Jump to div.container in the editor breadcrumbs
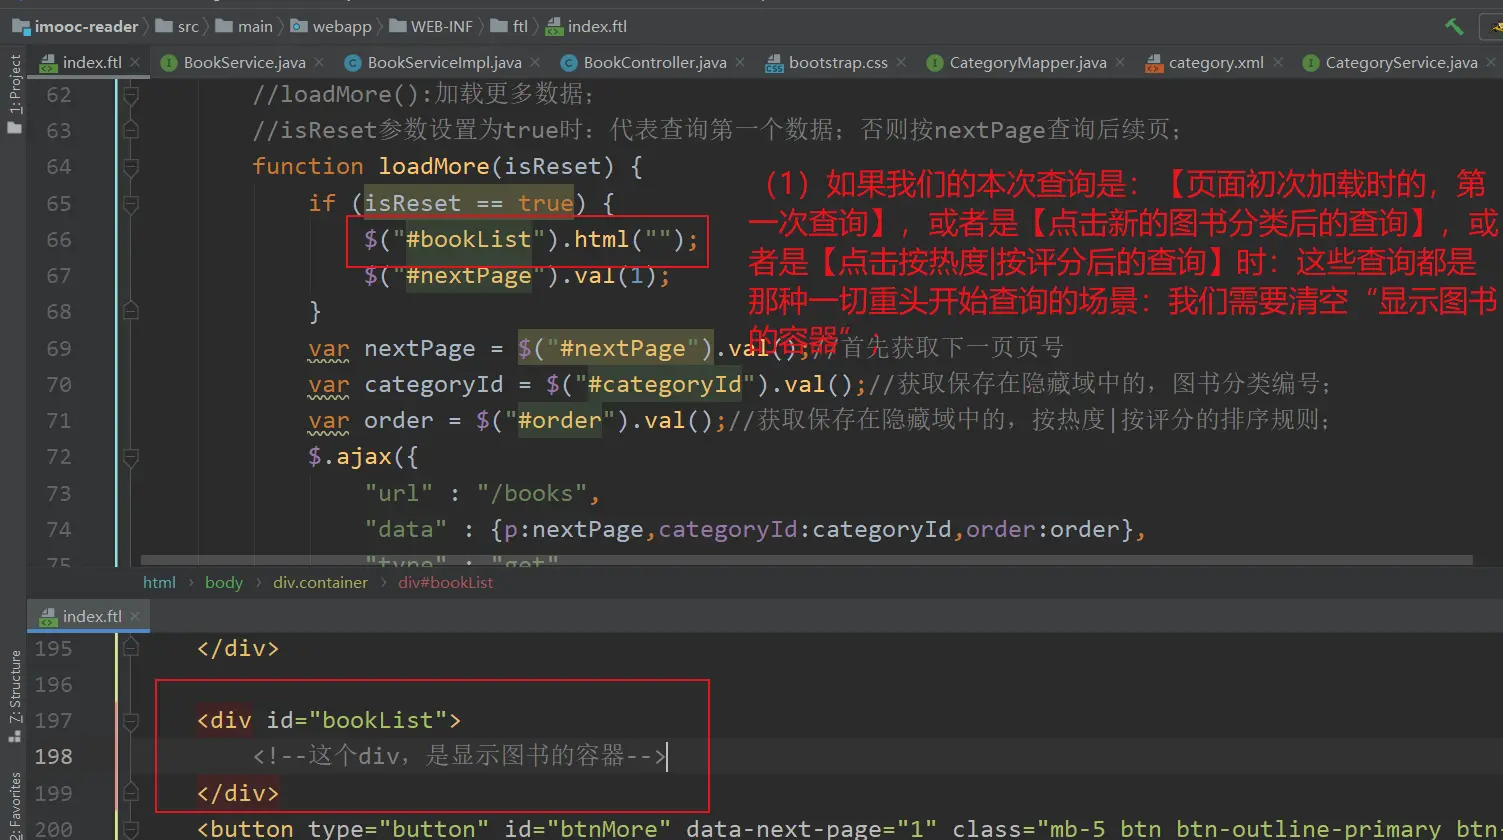This screenshot has width=1503, height=840. (x=321, y=582)
